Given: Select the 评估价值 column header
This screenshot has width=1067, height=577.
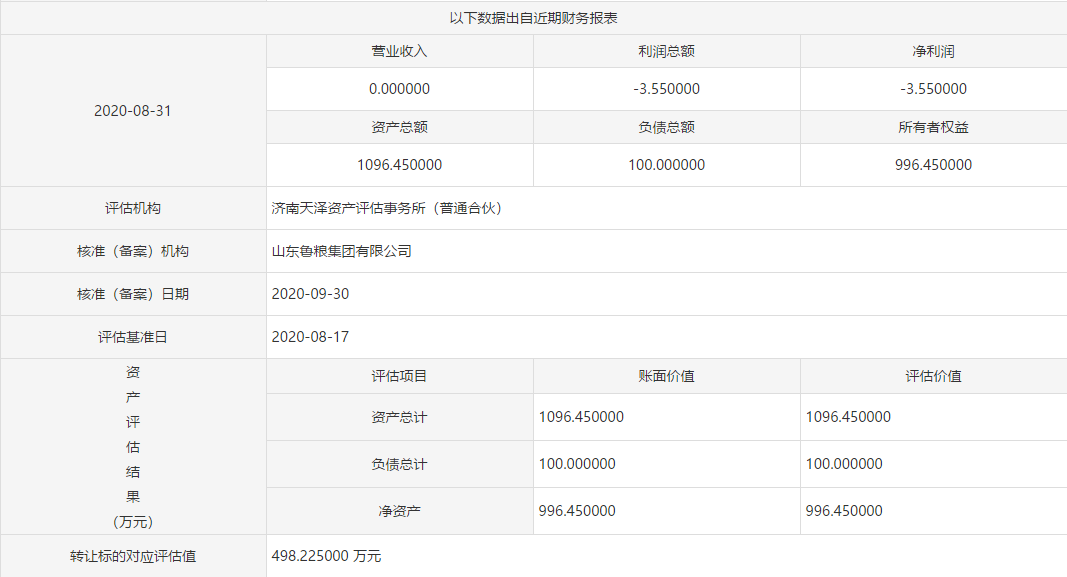Looking at the screenshot, I should coord(933,376).
